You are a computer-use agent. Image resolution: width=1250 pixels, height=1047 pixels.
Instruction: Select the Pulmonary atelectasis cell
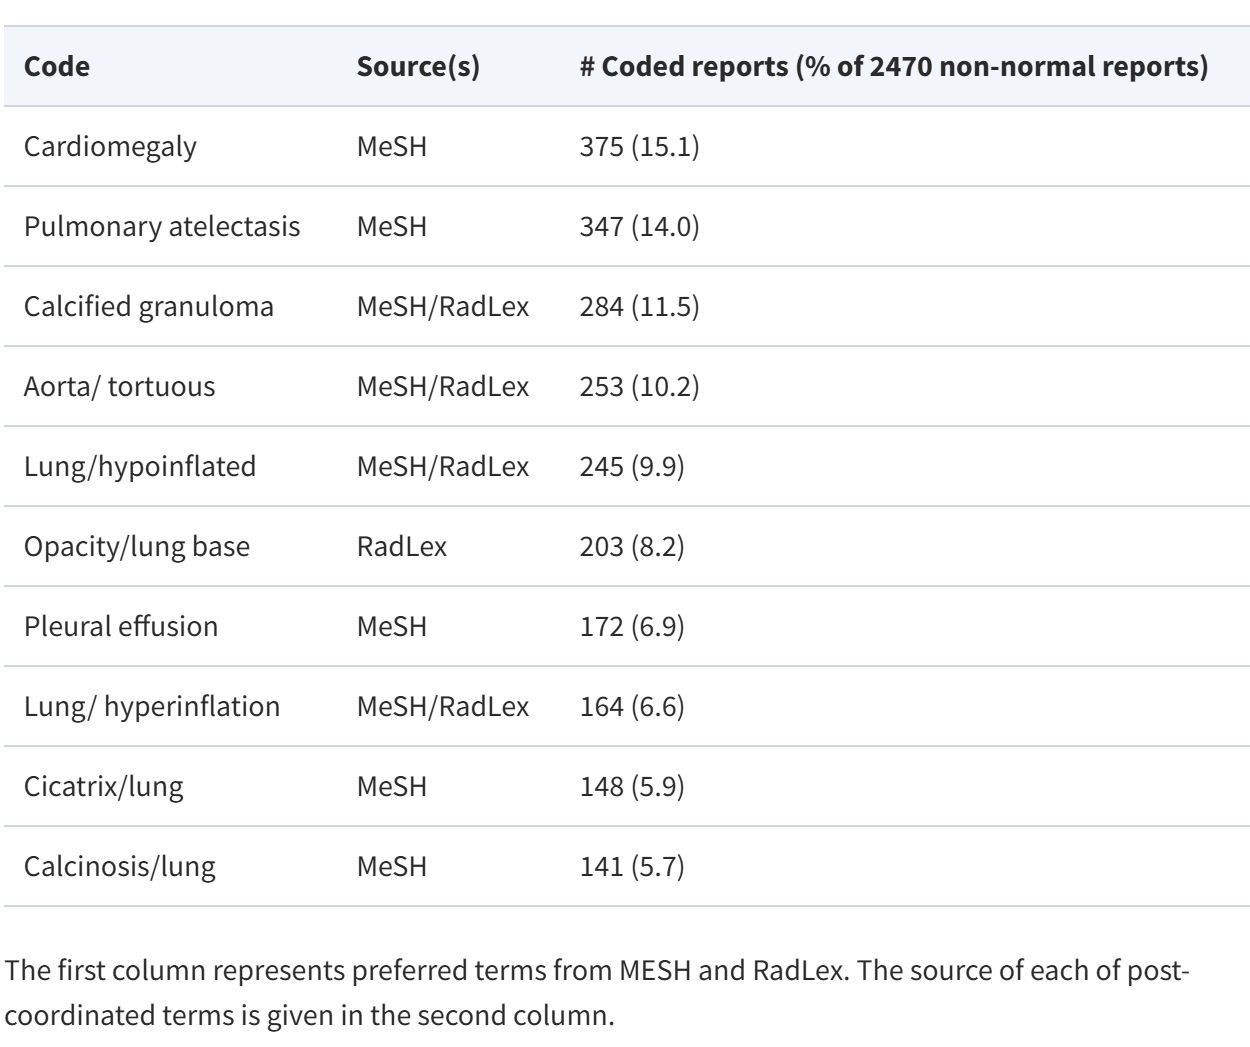[x=162, y=227]
